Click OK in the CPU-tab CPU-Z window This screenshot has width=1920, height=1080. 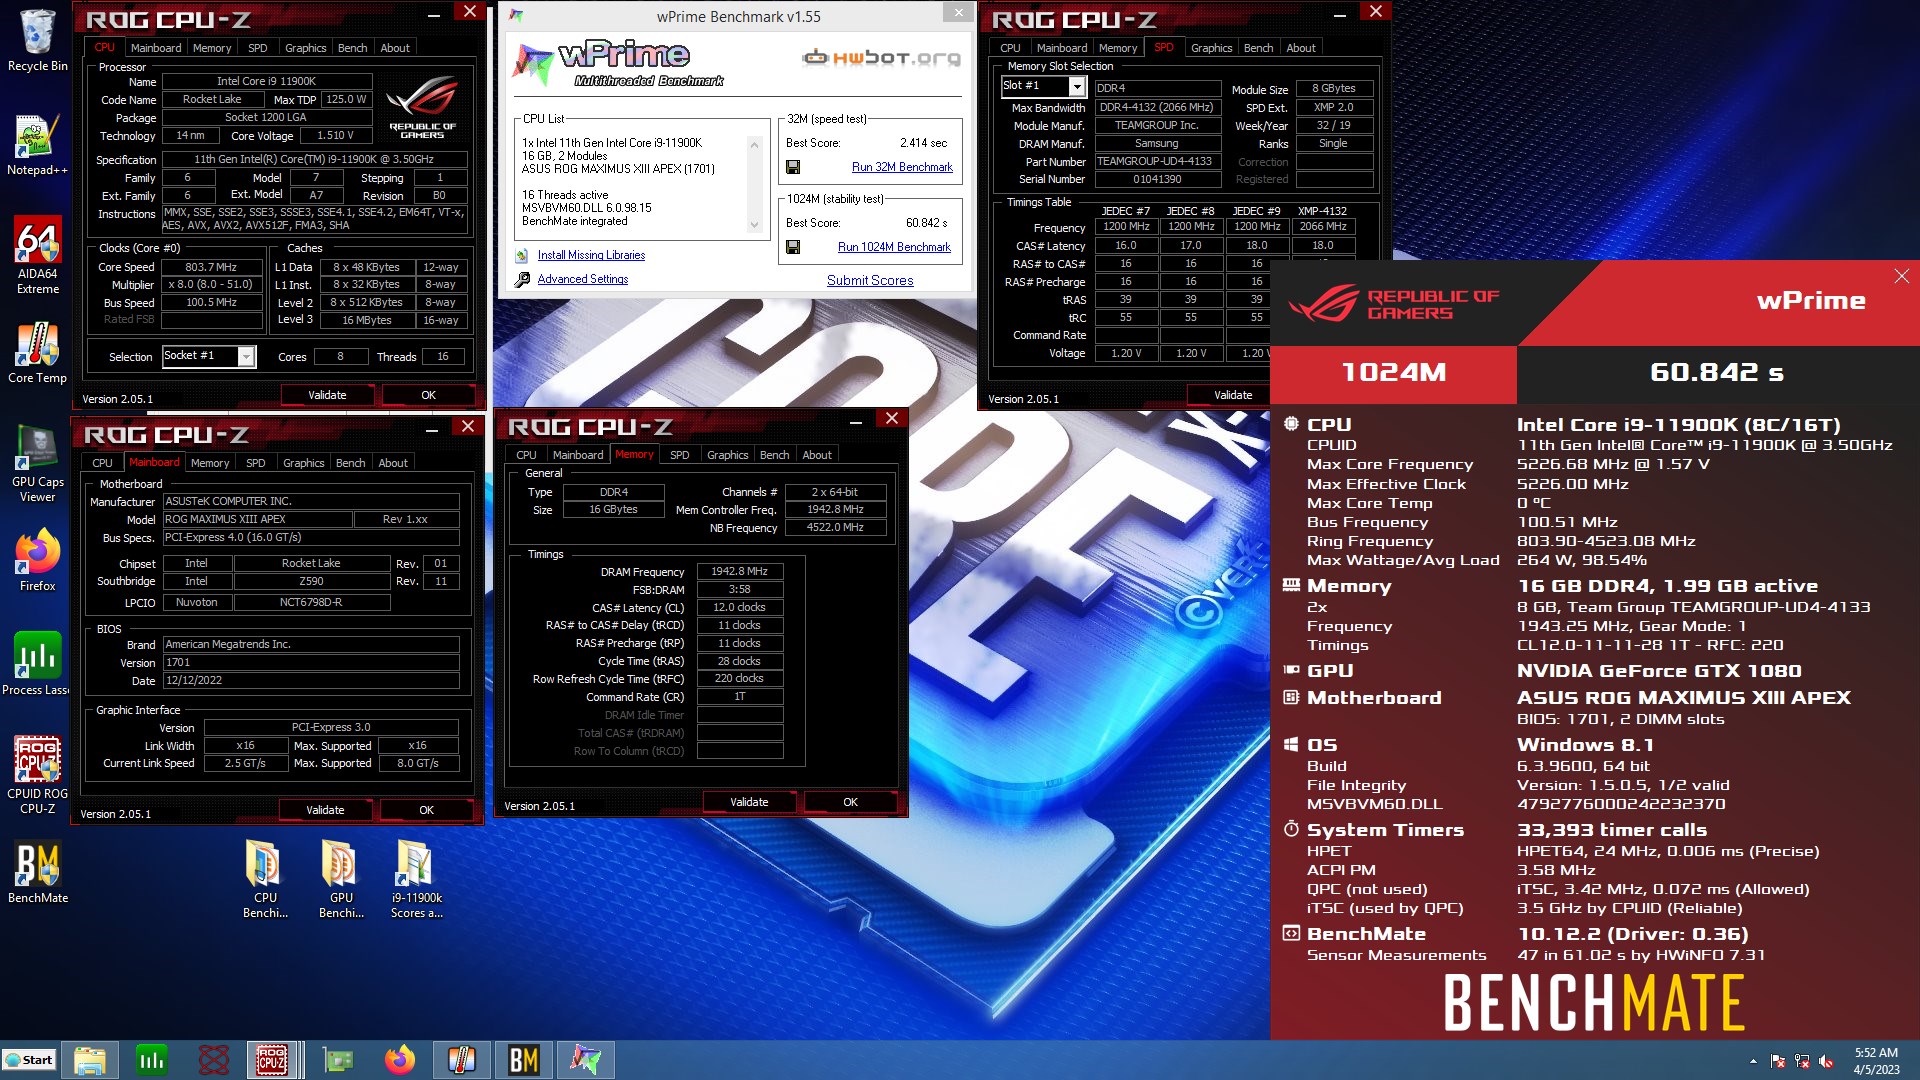click(428, 395)
